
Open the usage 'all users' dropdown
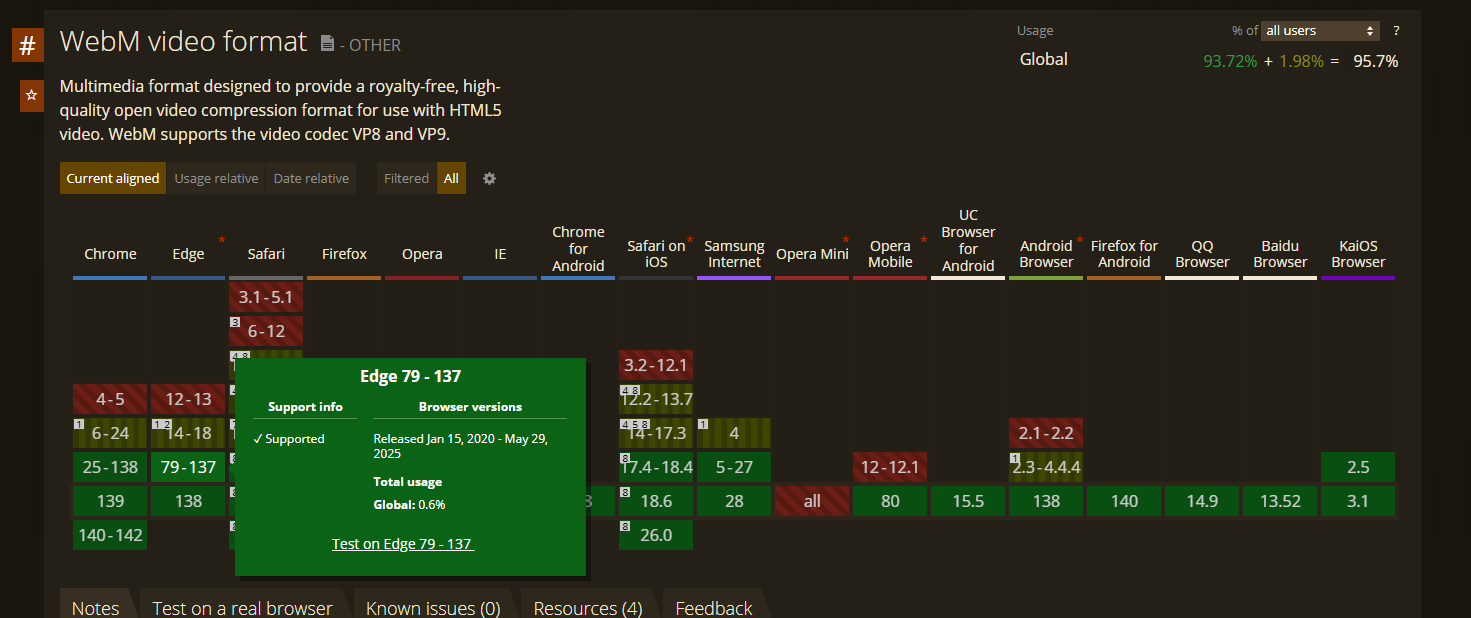point(1320,31)
